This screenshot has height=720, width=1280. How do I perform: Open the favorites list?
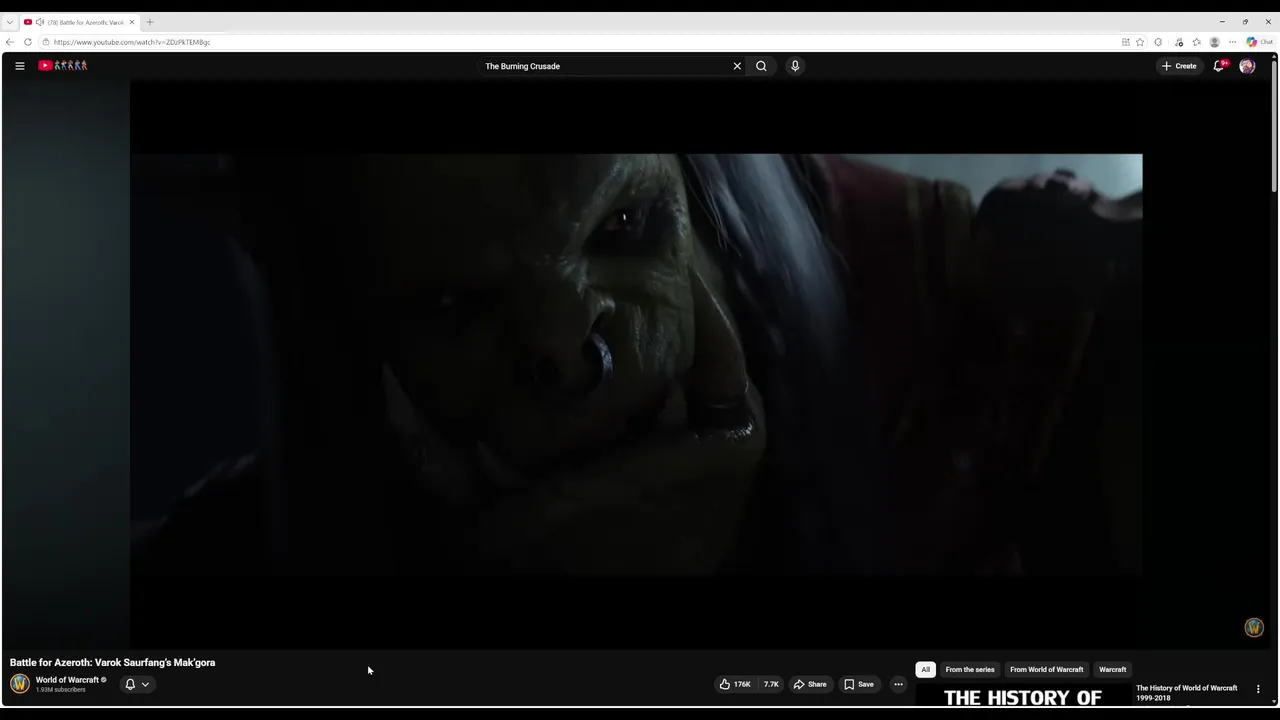[x=1196, y=42]
